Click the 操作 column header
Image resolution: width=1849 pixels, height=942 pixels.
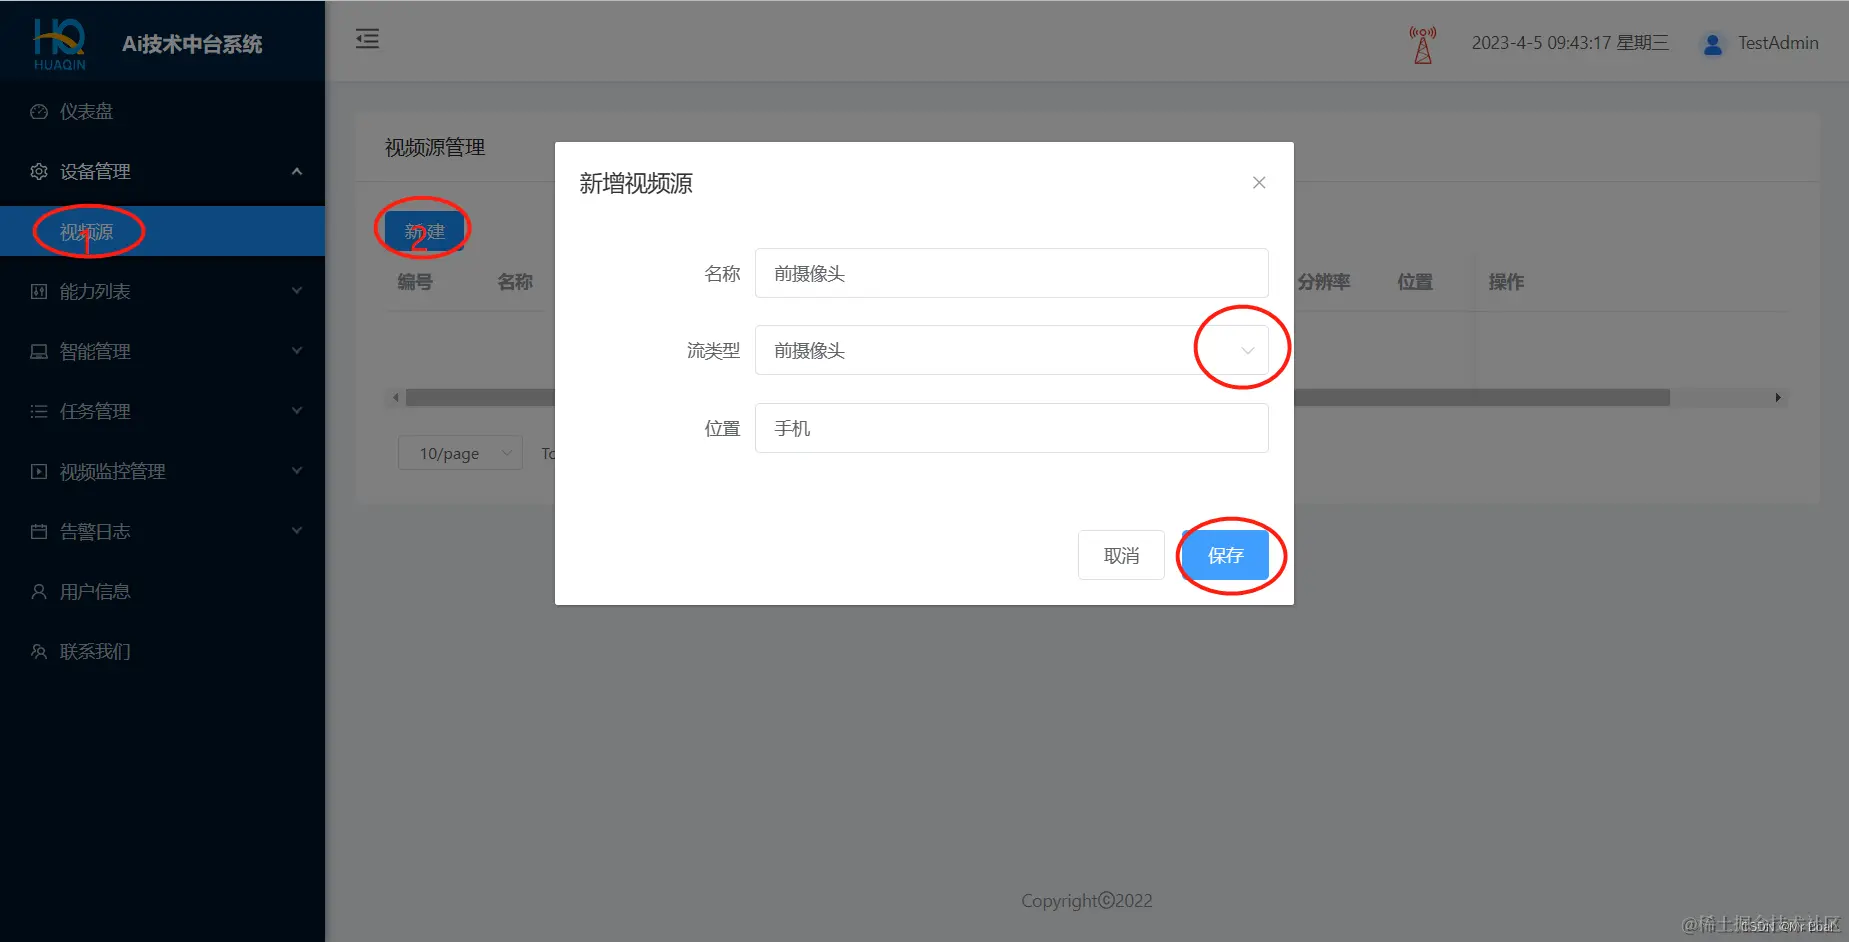click(x=1506, y=282)
